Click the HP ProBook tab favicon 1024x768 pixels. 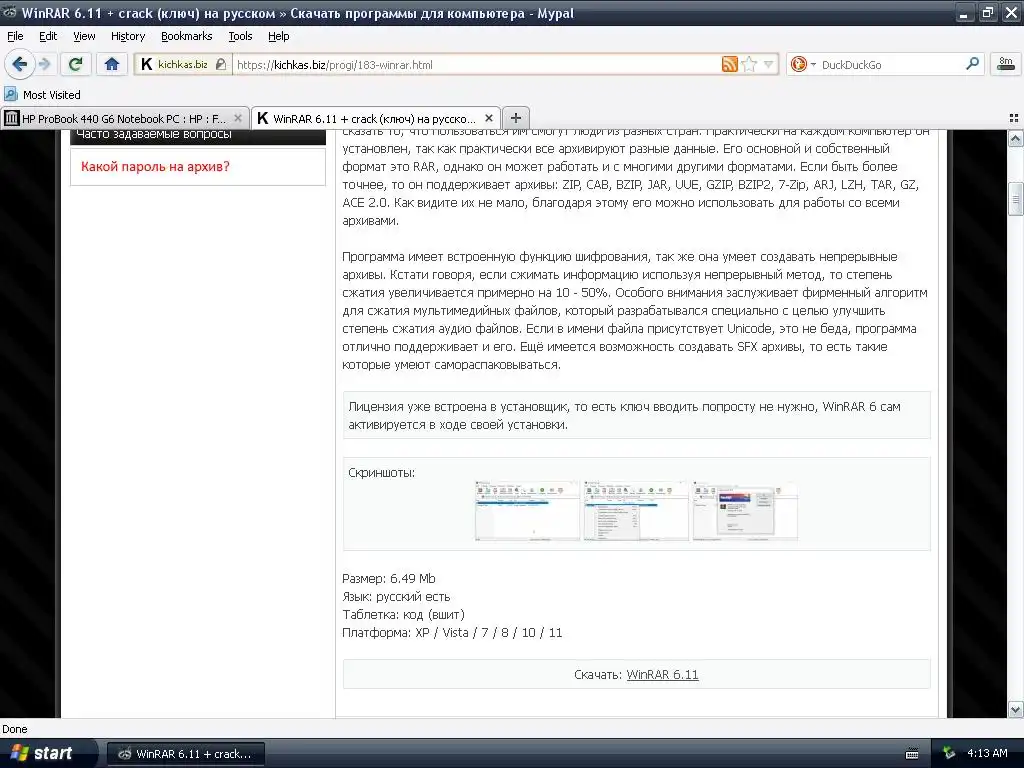12,118
